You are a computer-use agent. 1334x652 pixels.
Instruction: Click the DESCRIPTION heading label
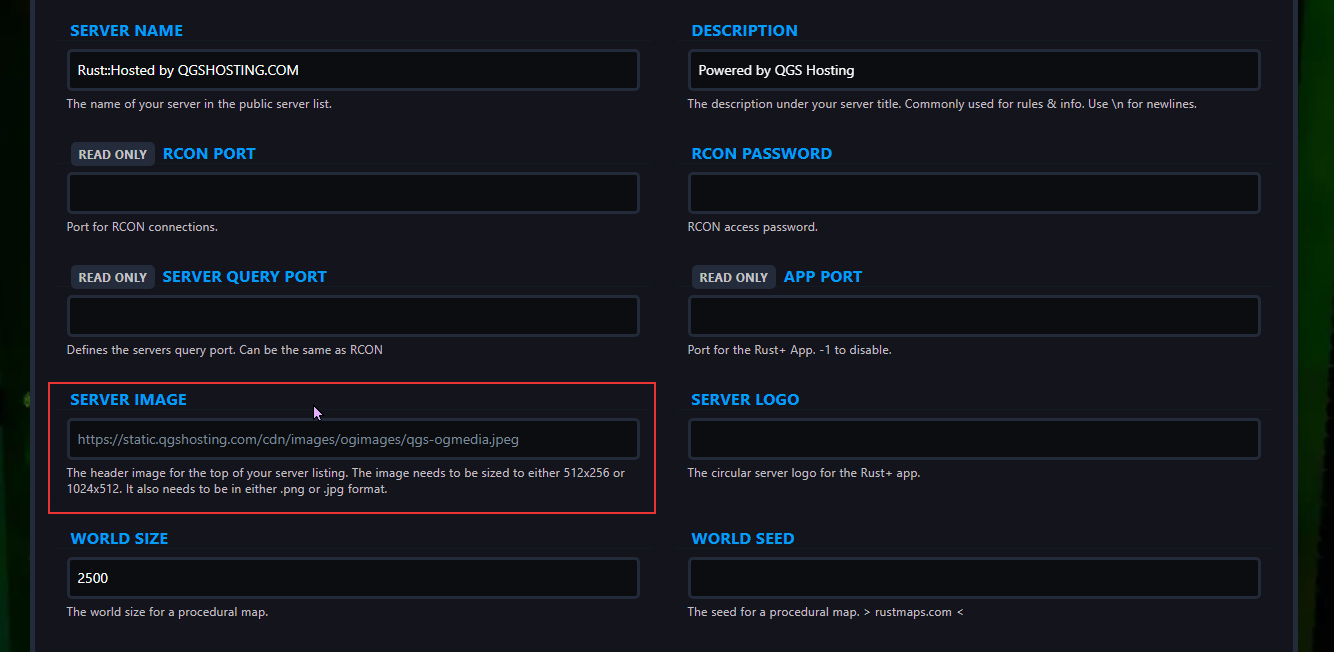coord(744,31)
